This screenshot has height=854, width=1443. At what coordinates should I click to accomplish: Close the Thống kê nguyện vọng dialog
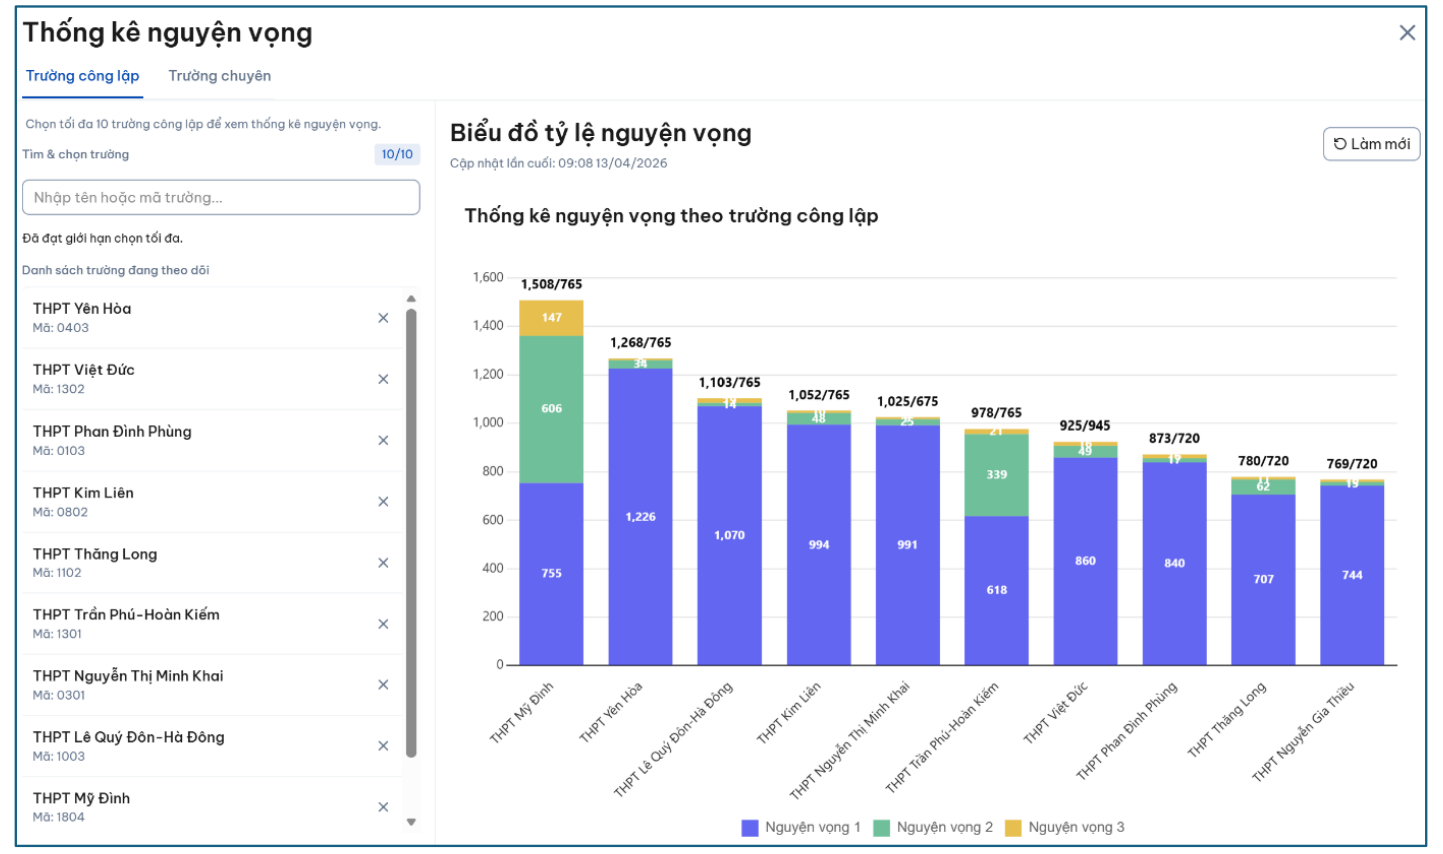coord(1406,33)
